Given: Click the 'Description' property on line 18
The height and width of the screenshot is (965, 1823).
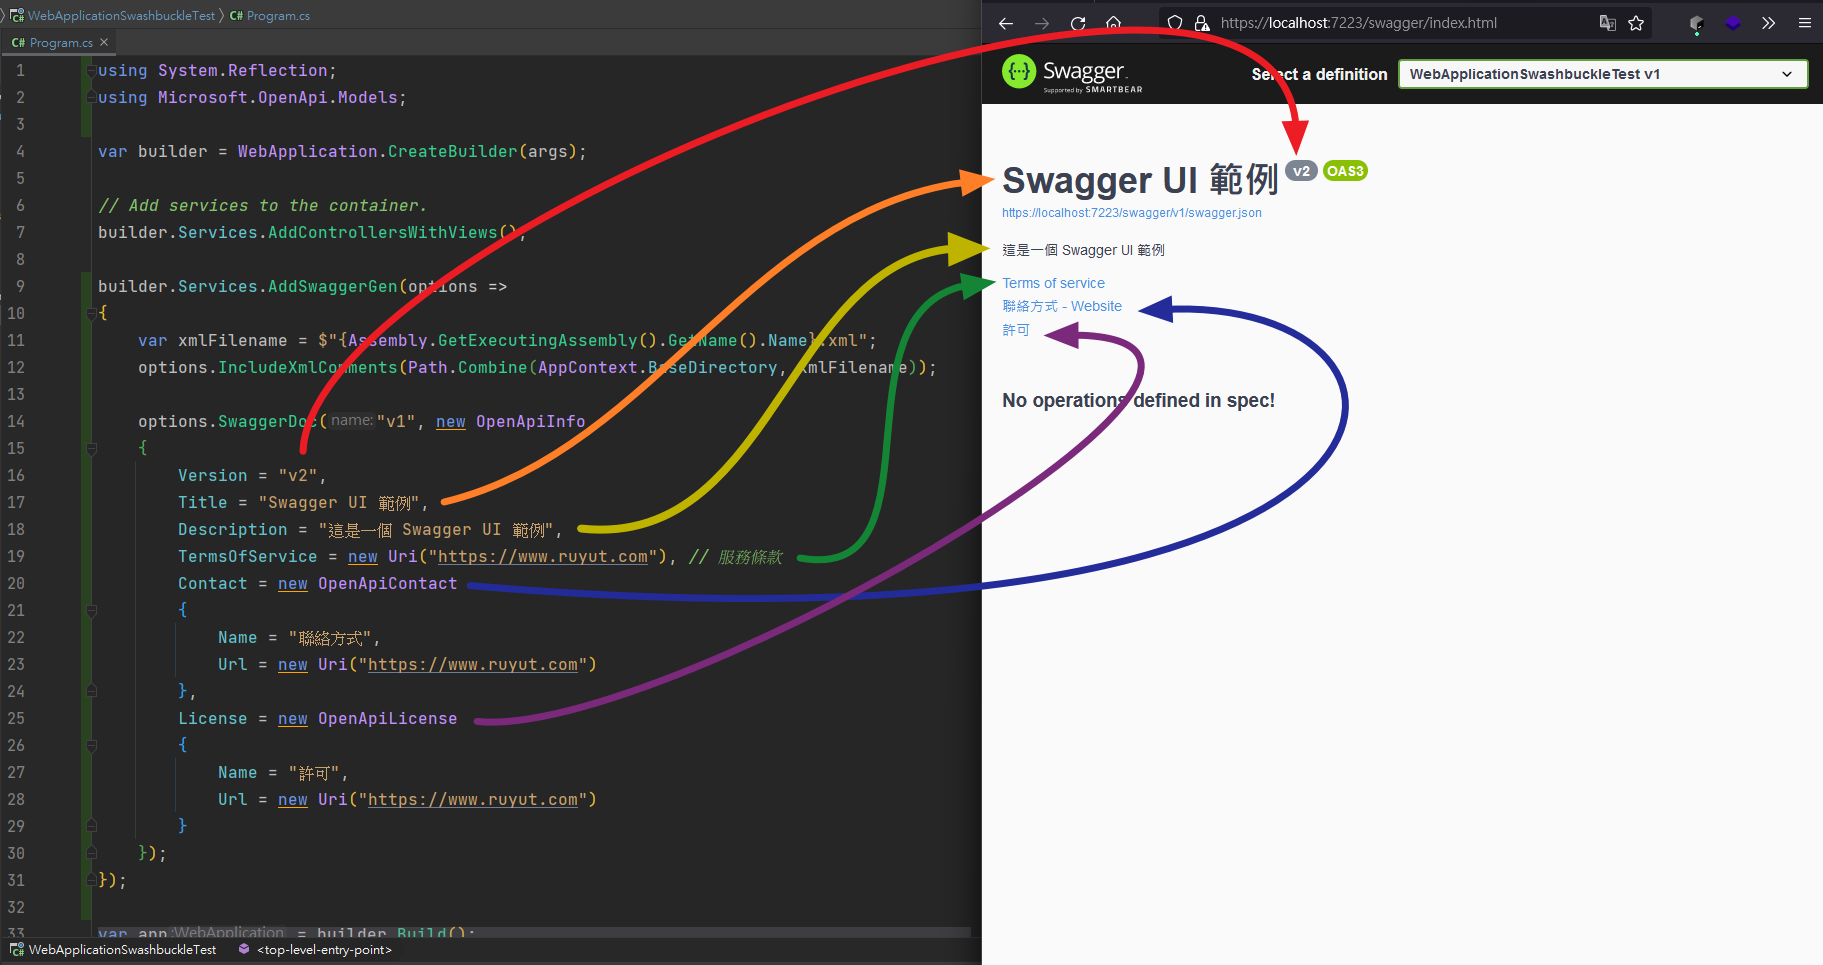Looking at the screenshot, I should 233,530.
